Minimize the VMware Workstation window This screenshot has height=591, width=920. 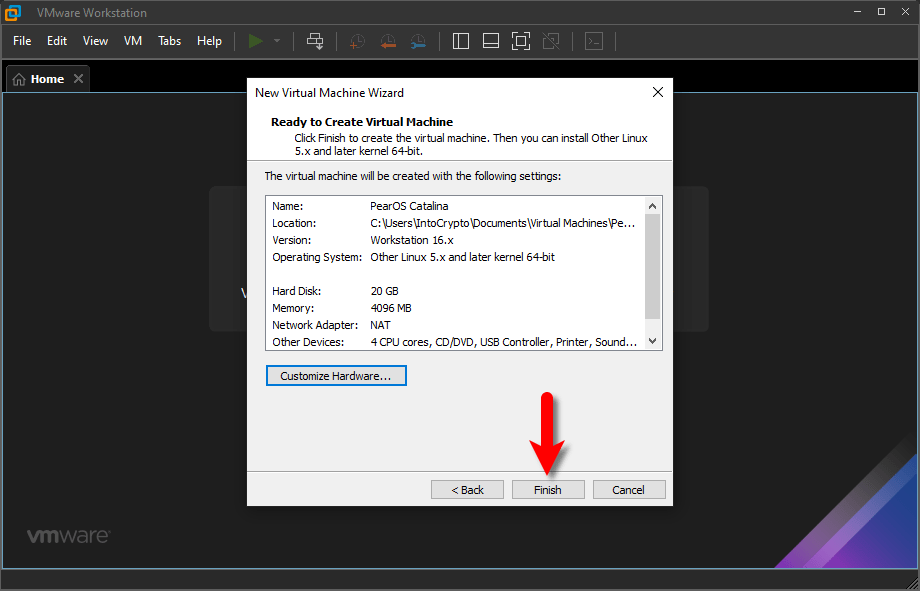click(857, 12)
